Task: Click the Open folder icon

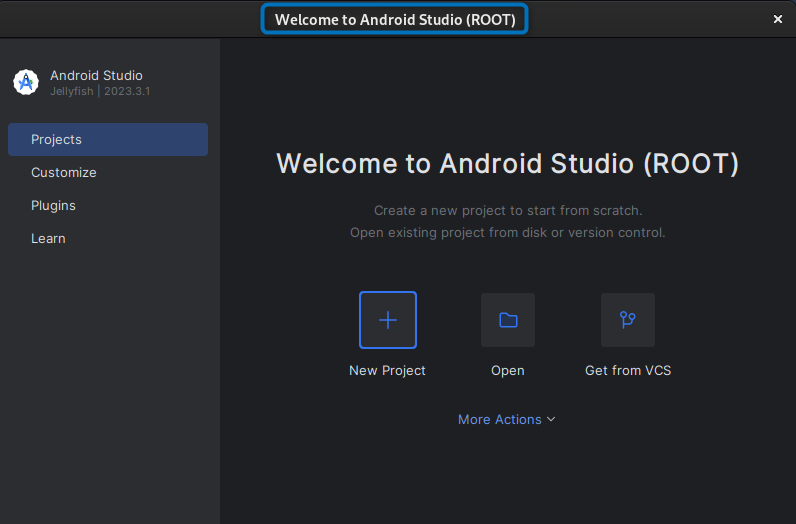Action: 508,320
